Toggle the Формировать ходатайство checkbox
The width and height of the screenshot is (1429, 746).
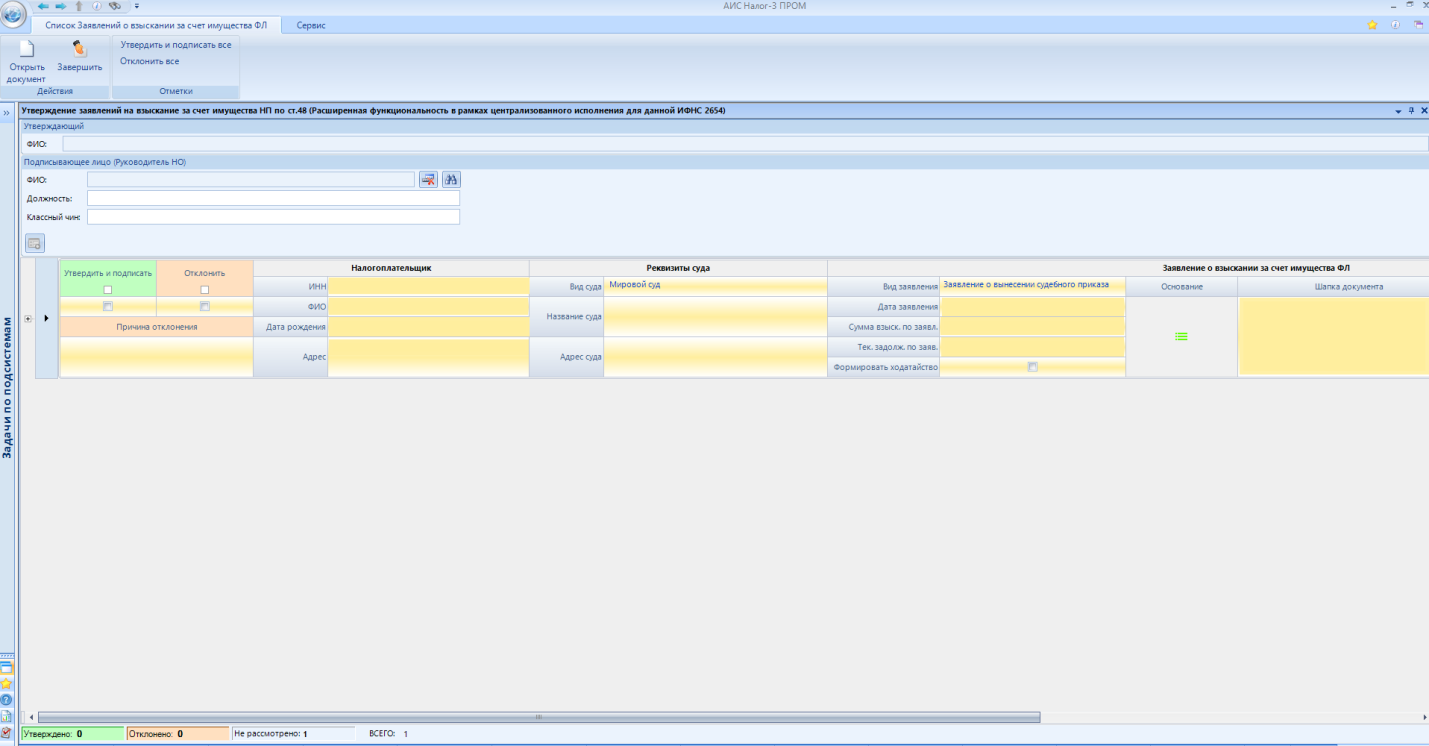click(x=1033, y=367)
